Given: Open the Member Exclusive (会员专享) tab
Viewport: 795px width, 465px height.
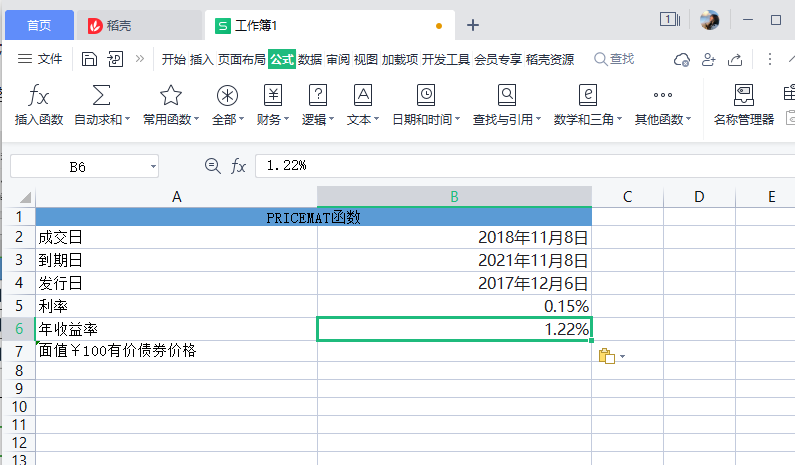Looking at the screenshot, I should [x=498, y=59].
